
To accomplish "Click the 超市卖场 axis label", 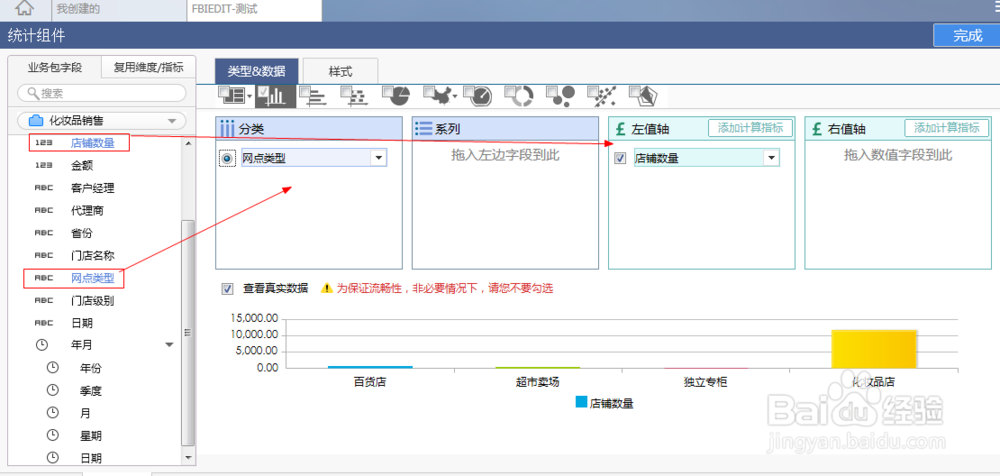I will [x=538, y=383].
